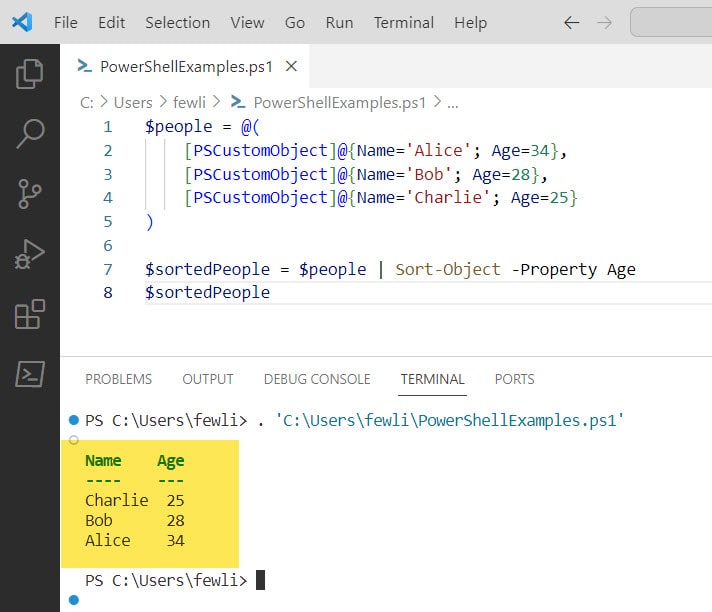
Task: Open the File menu
Action: click(x=65, y=23)
